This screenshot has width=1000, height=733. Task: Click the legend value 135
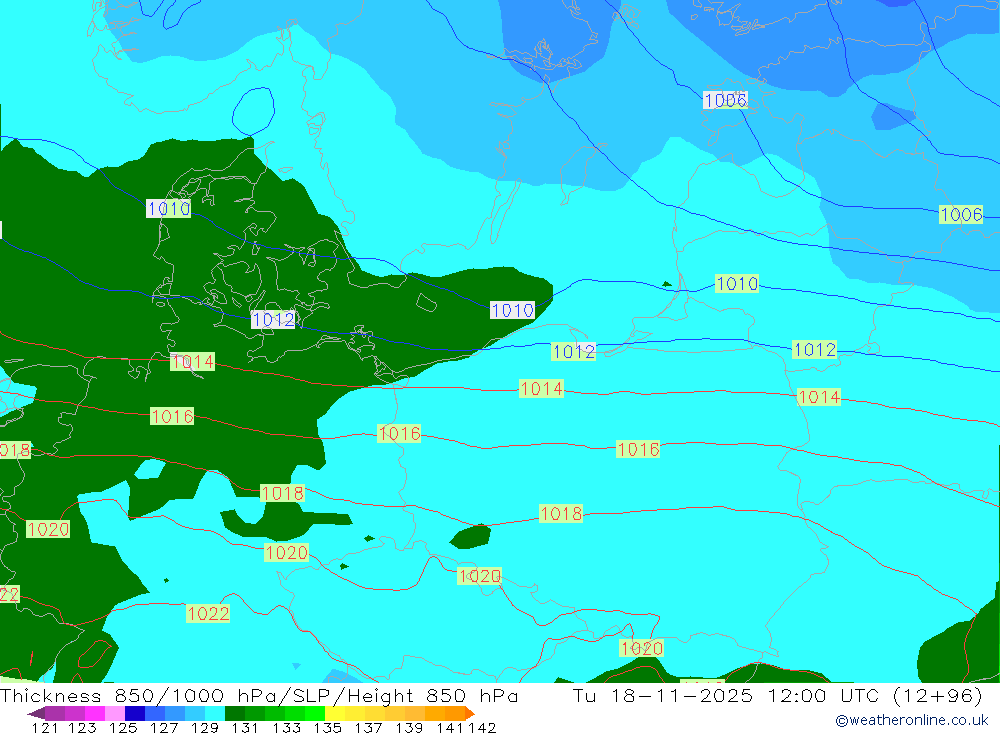[x=327, y=728]
